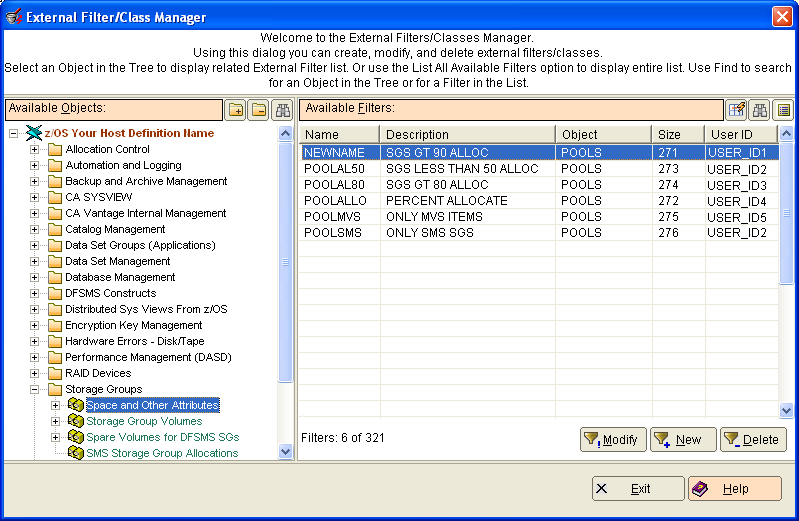Click the List All Available Filters icon
Screen dimensions: 799x521
784,110
